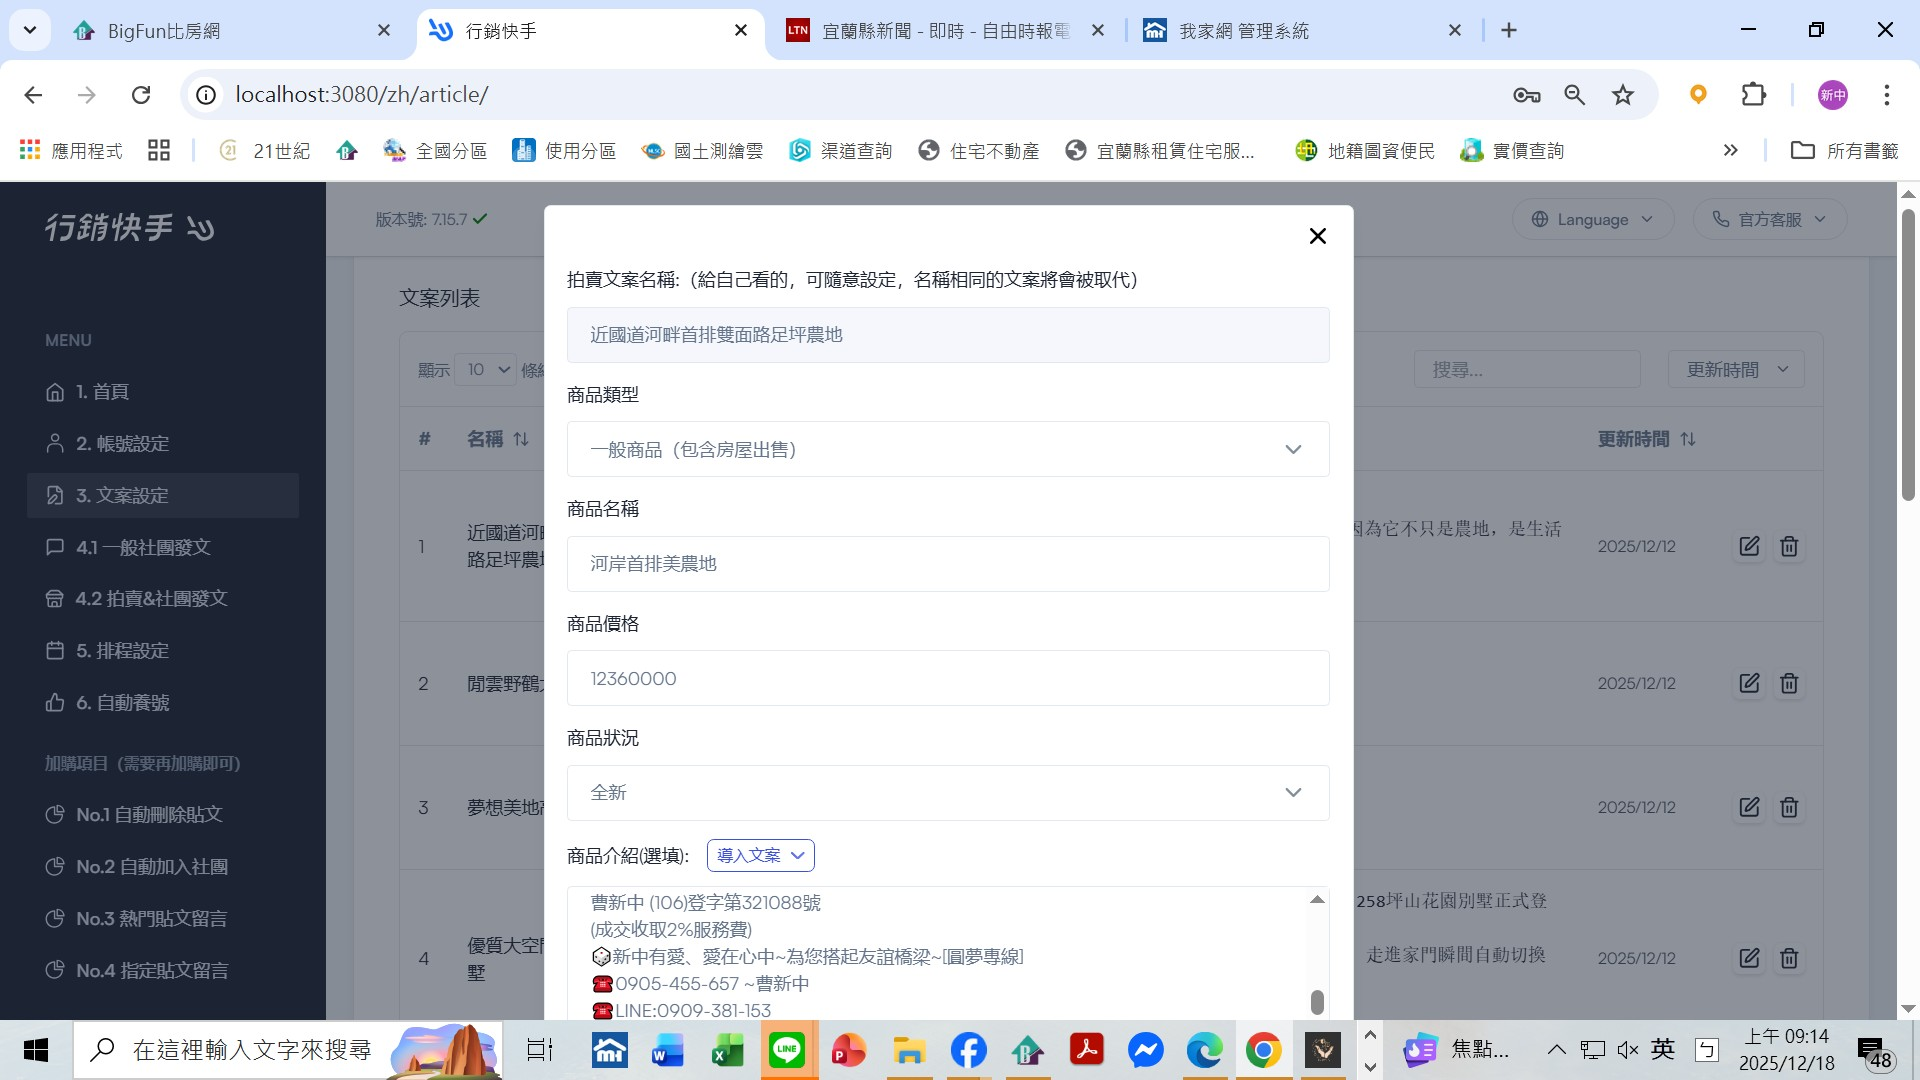Sort the list by 名稱 column arrows
The image size is (1920, 1080).
[521, 439]
